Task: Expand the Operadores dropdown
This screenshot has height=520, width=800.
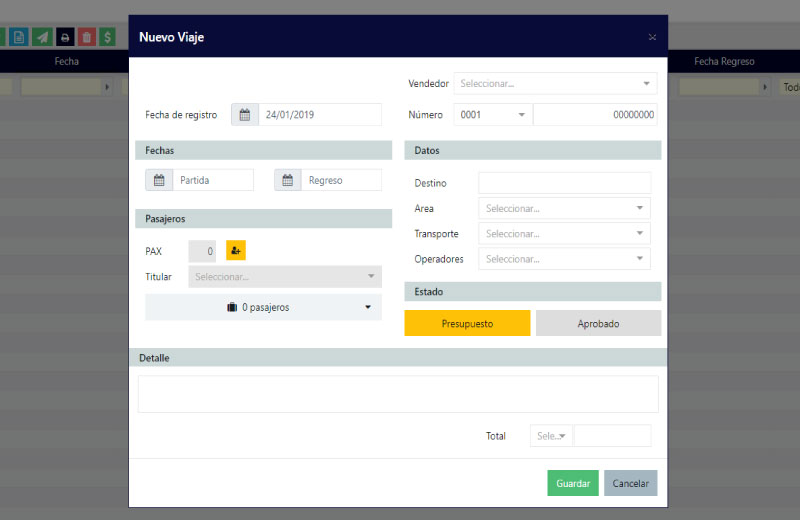Action: coord(564,259)
